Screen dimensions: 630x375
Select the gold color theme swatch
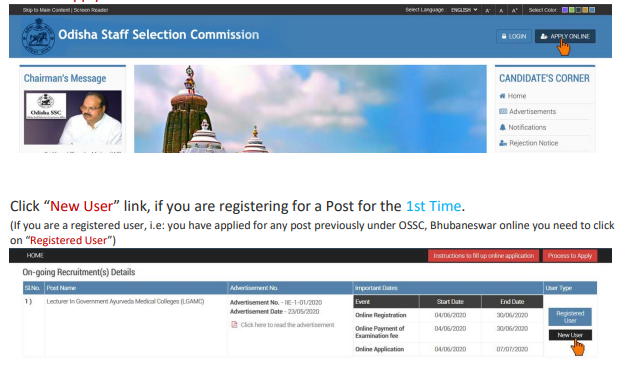point(585,10)
